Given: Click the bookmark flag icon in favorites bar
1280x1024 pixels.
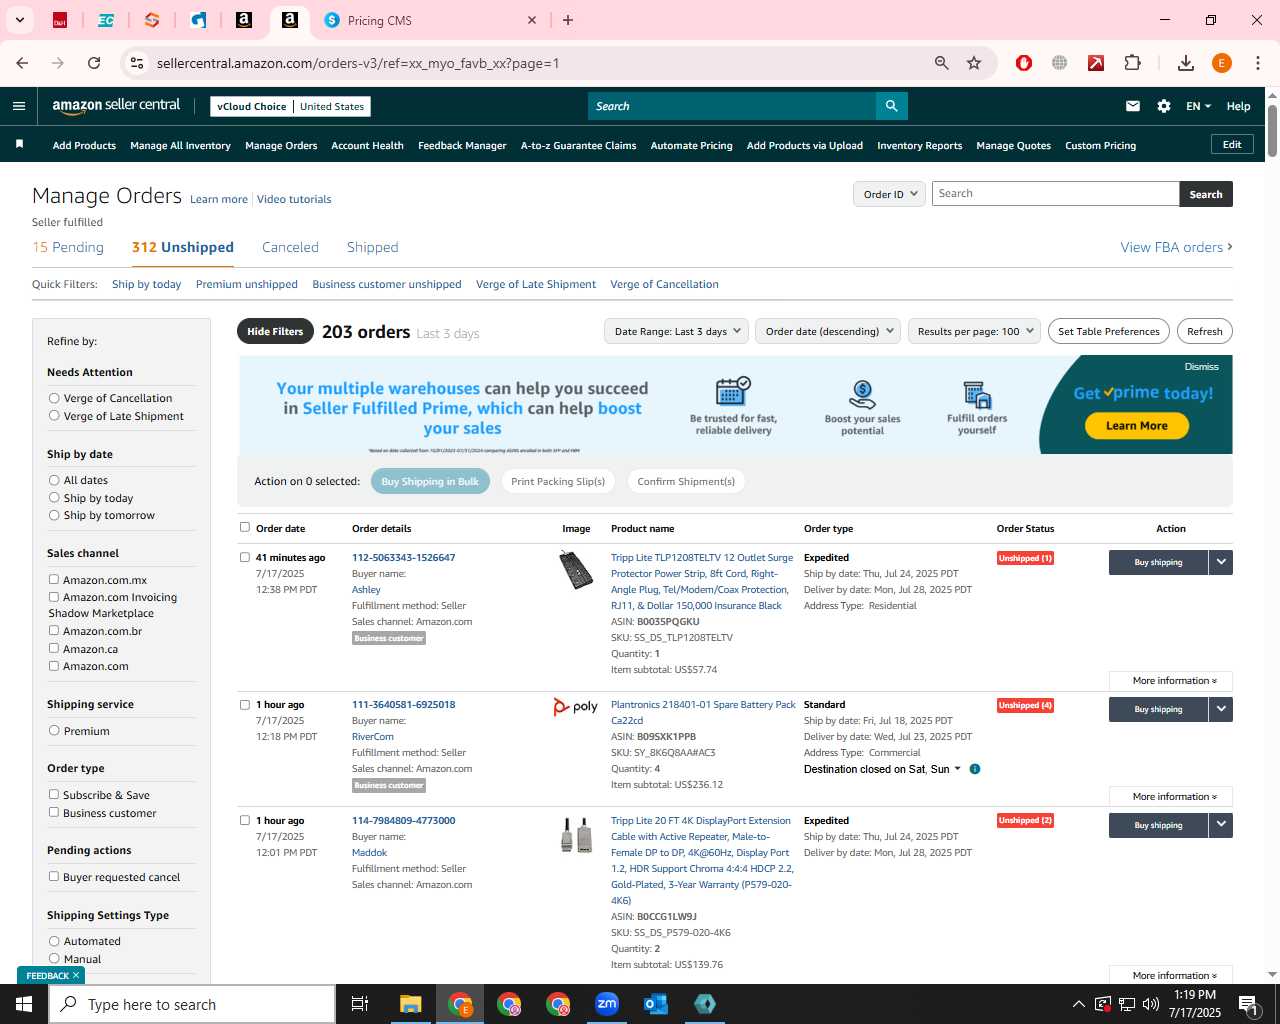Looking at the screenshot, I should 19,145.
